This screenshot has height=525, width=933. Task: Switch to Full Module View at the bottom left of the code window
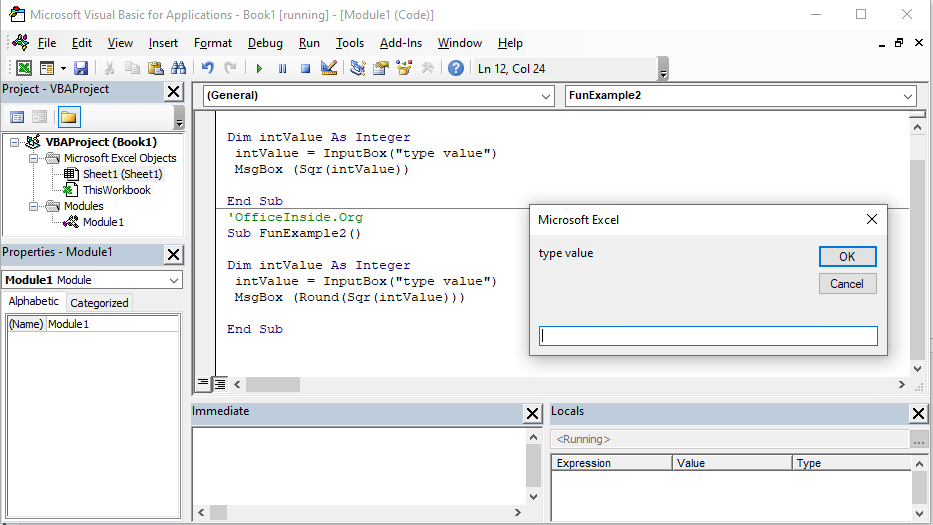(x=220, y=383)
